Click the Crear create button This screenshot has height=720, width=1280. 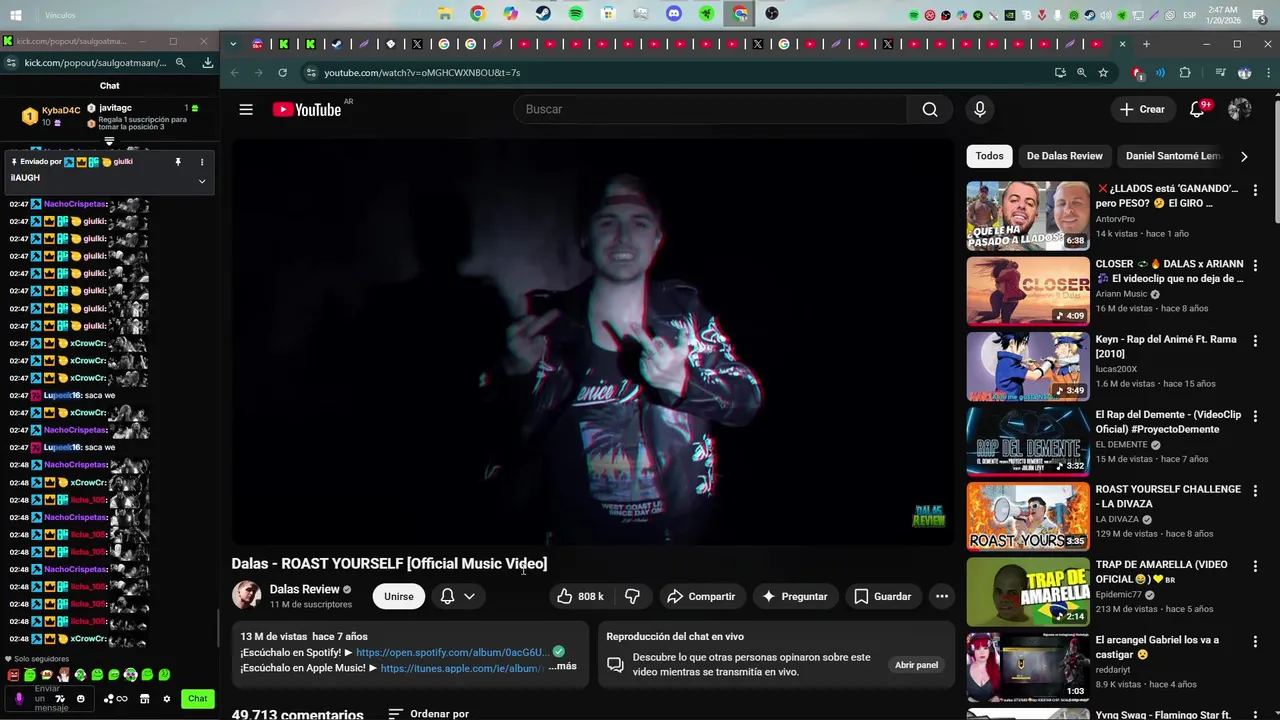click(x=1142, y=109)
